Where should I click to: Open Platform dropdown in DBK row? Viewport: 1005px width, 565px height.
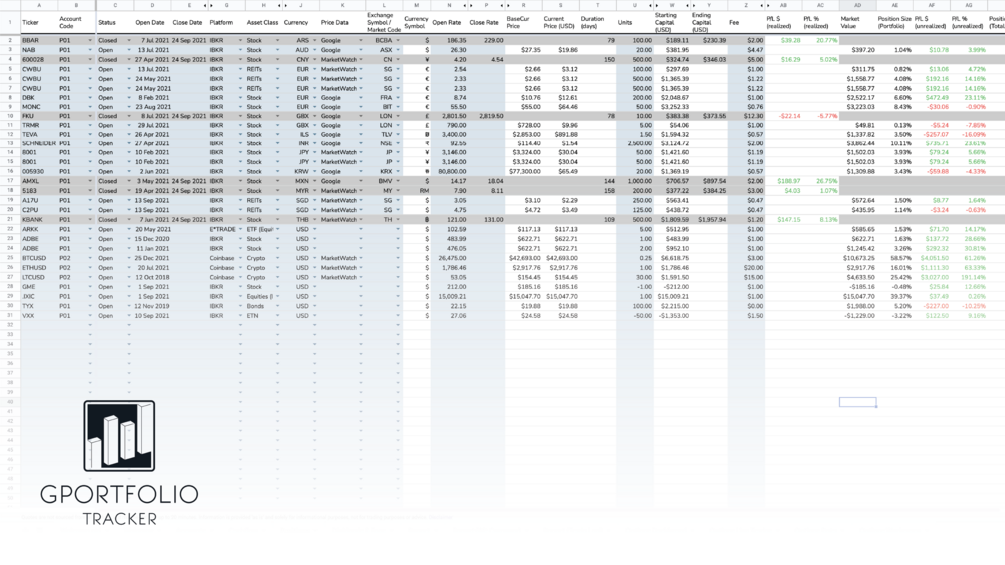coord(240,98)
